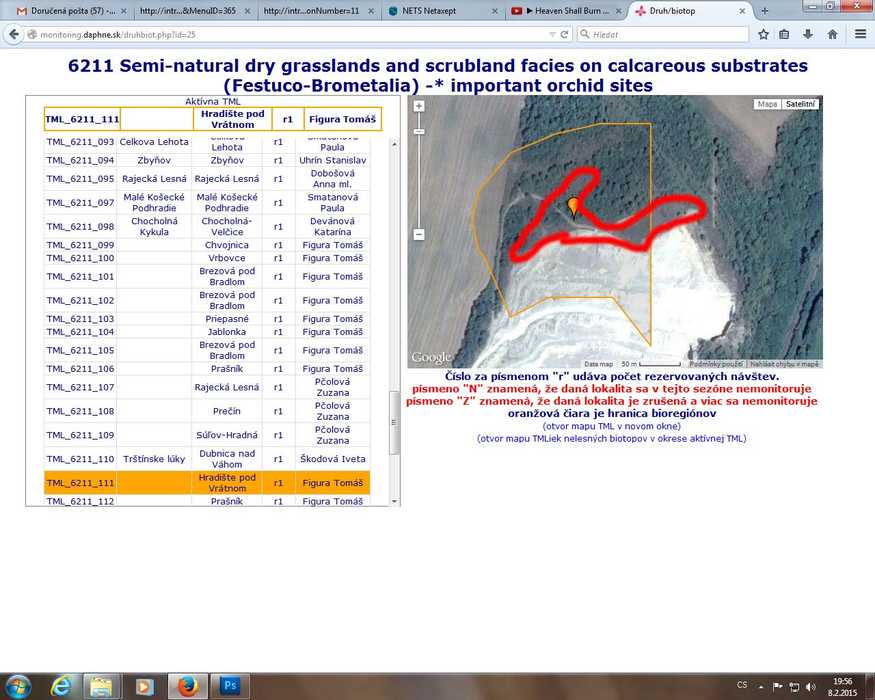Viewport: 875px width, 700px height.
Task: Go to the Firefox home page
Action: click(x=832, y=34)
